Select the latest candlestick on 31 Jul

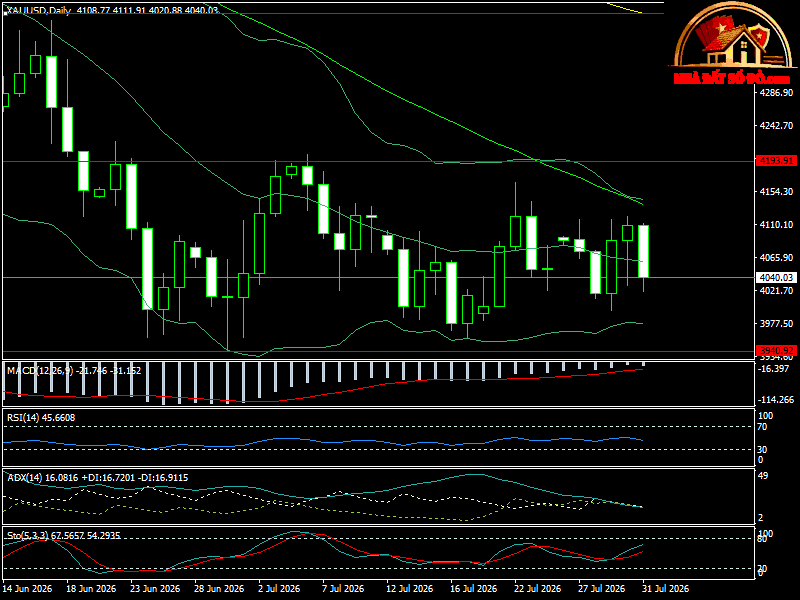point(643,252)
